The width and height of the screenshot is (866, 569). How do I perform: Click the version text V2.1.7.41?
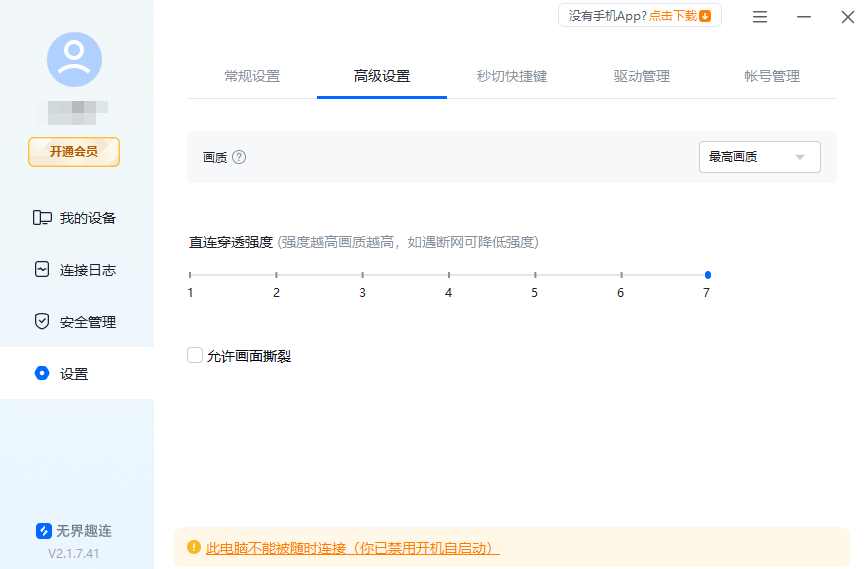click(73, 554)
